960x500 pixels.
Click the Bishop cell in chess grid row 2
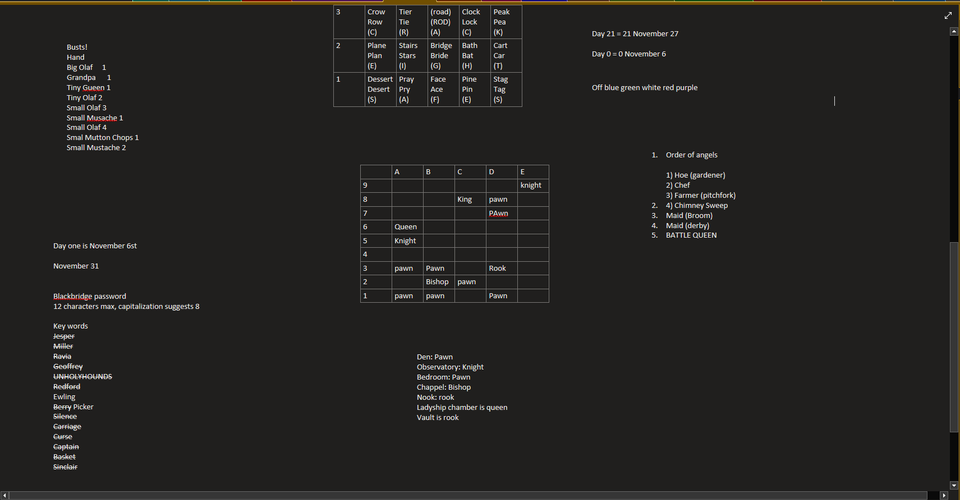pos(437,282)
